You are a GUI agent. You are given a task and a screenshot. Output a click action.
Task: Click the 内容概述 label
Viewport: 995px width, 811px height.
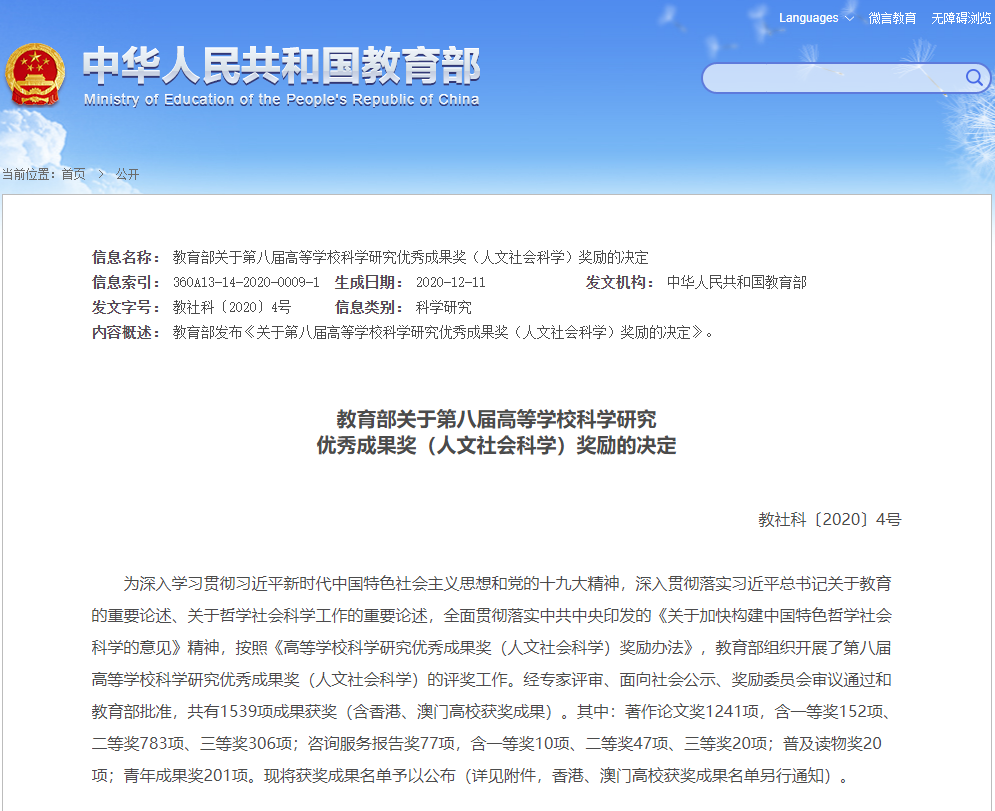pos(126,332)
